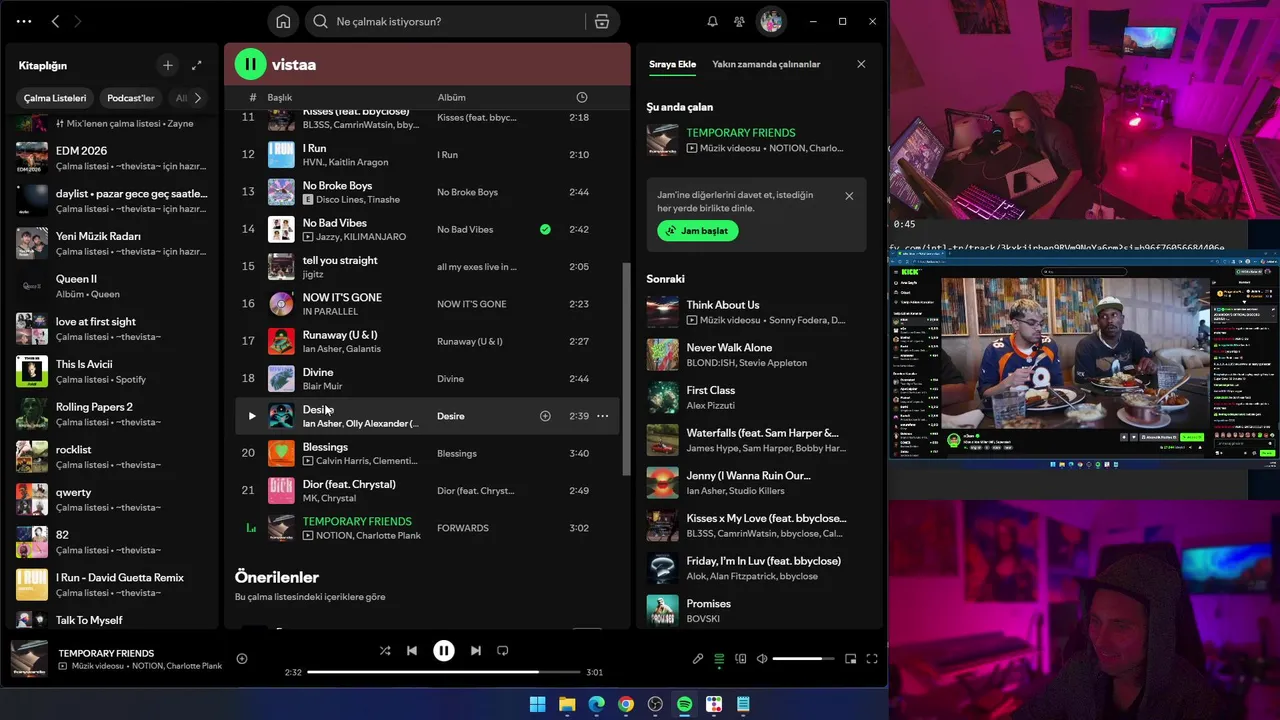
Task: Expand the library panel
Action: pos(197,65)
